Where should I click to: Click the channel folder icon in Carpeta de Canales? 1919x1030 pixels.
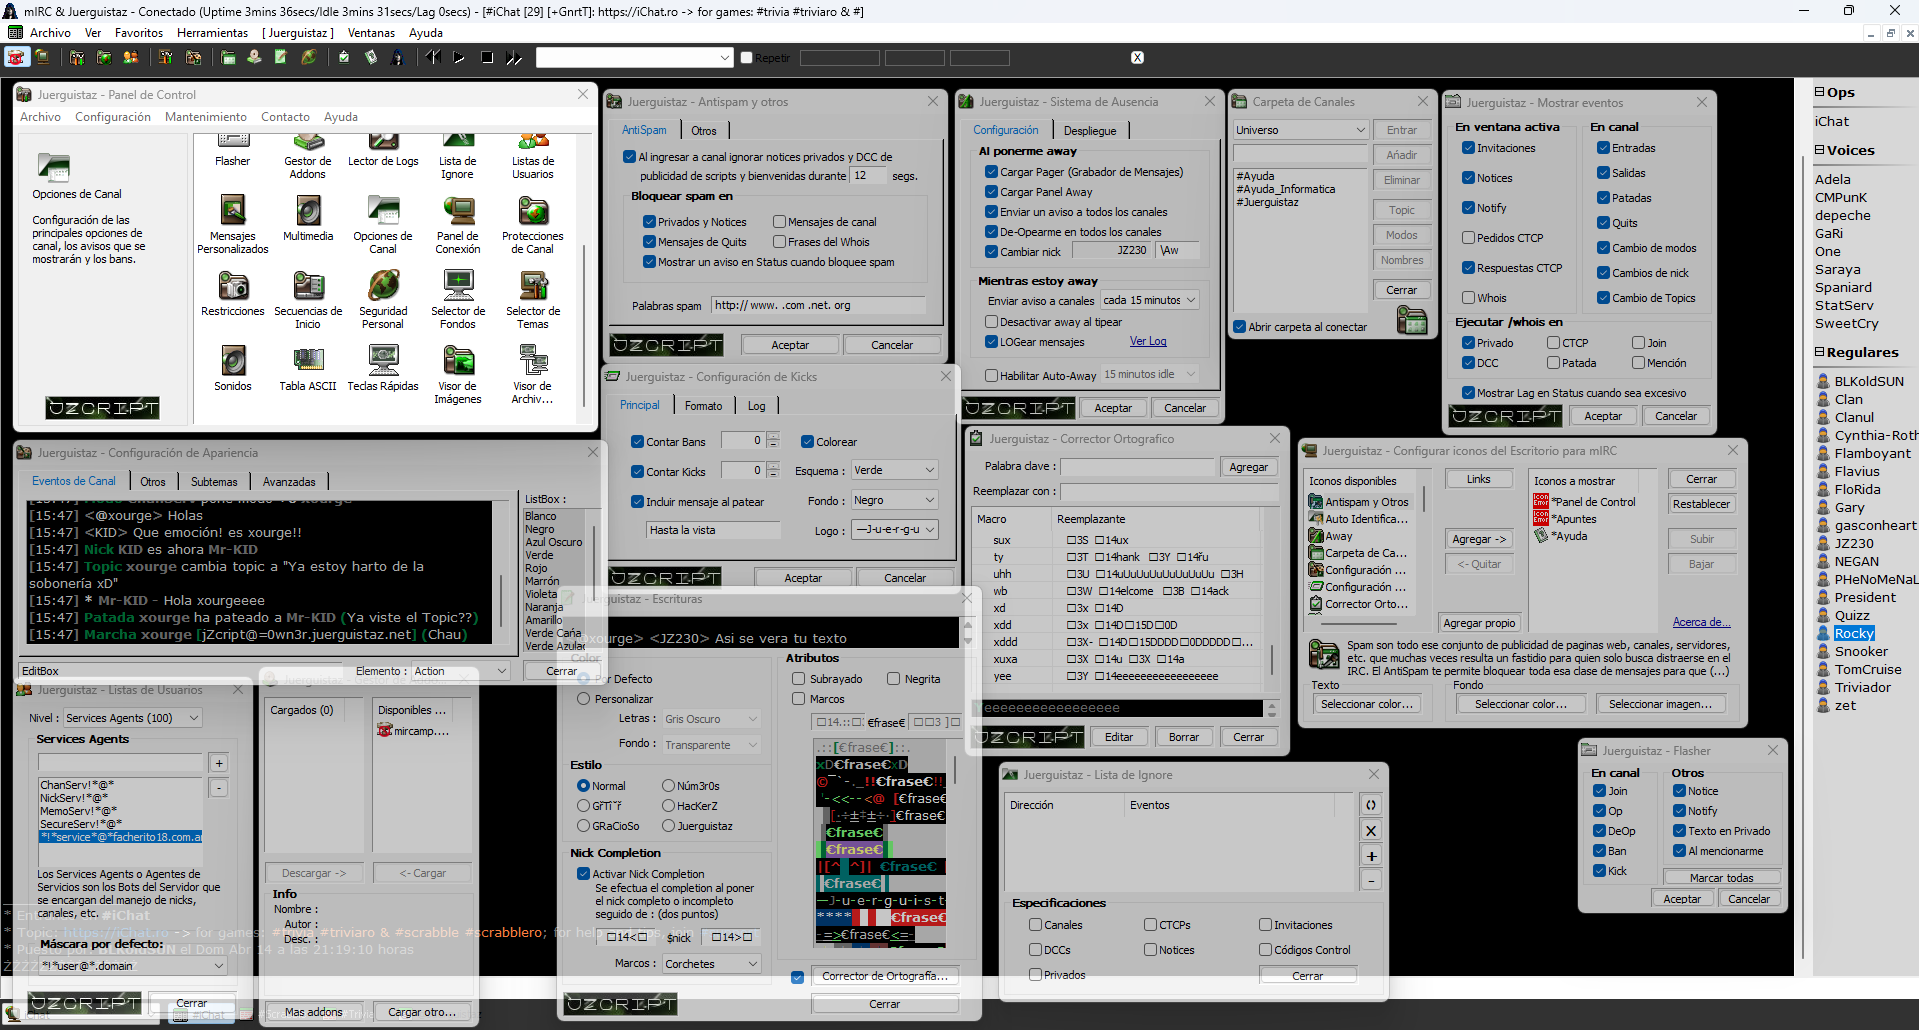point(1411,321)
